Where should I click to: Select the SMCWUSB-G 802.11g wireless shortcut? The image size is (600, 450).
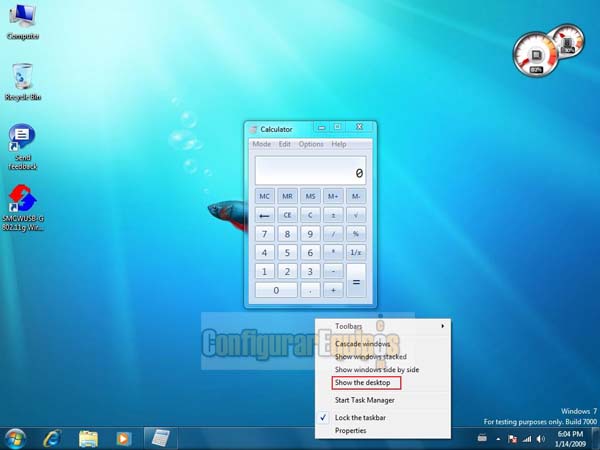pyautogui.click(x=23, y=208)
